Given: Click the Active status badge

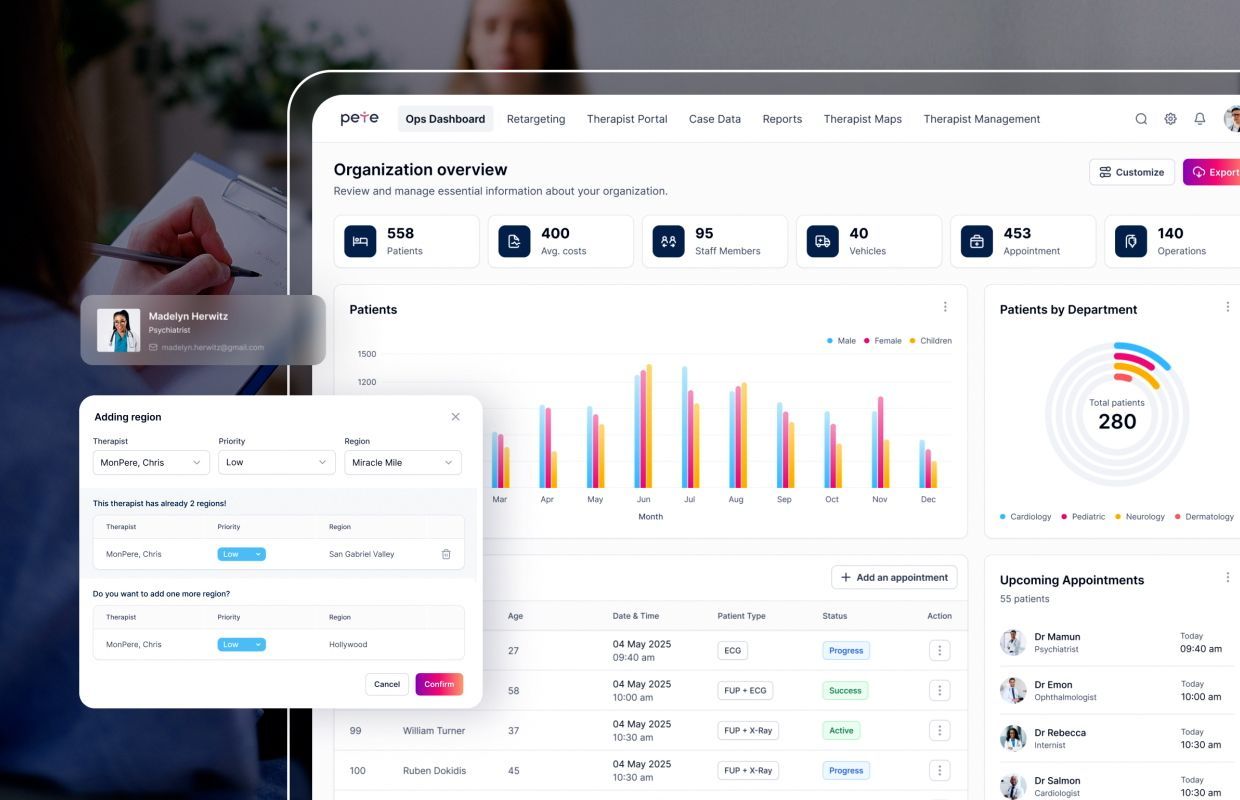Looking at the screenshot, I should tap(842, 730).
